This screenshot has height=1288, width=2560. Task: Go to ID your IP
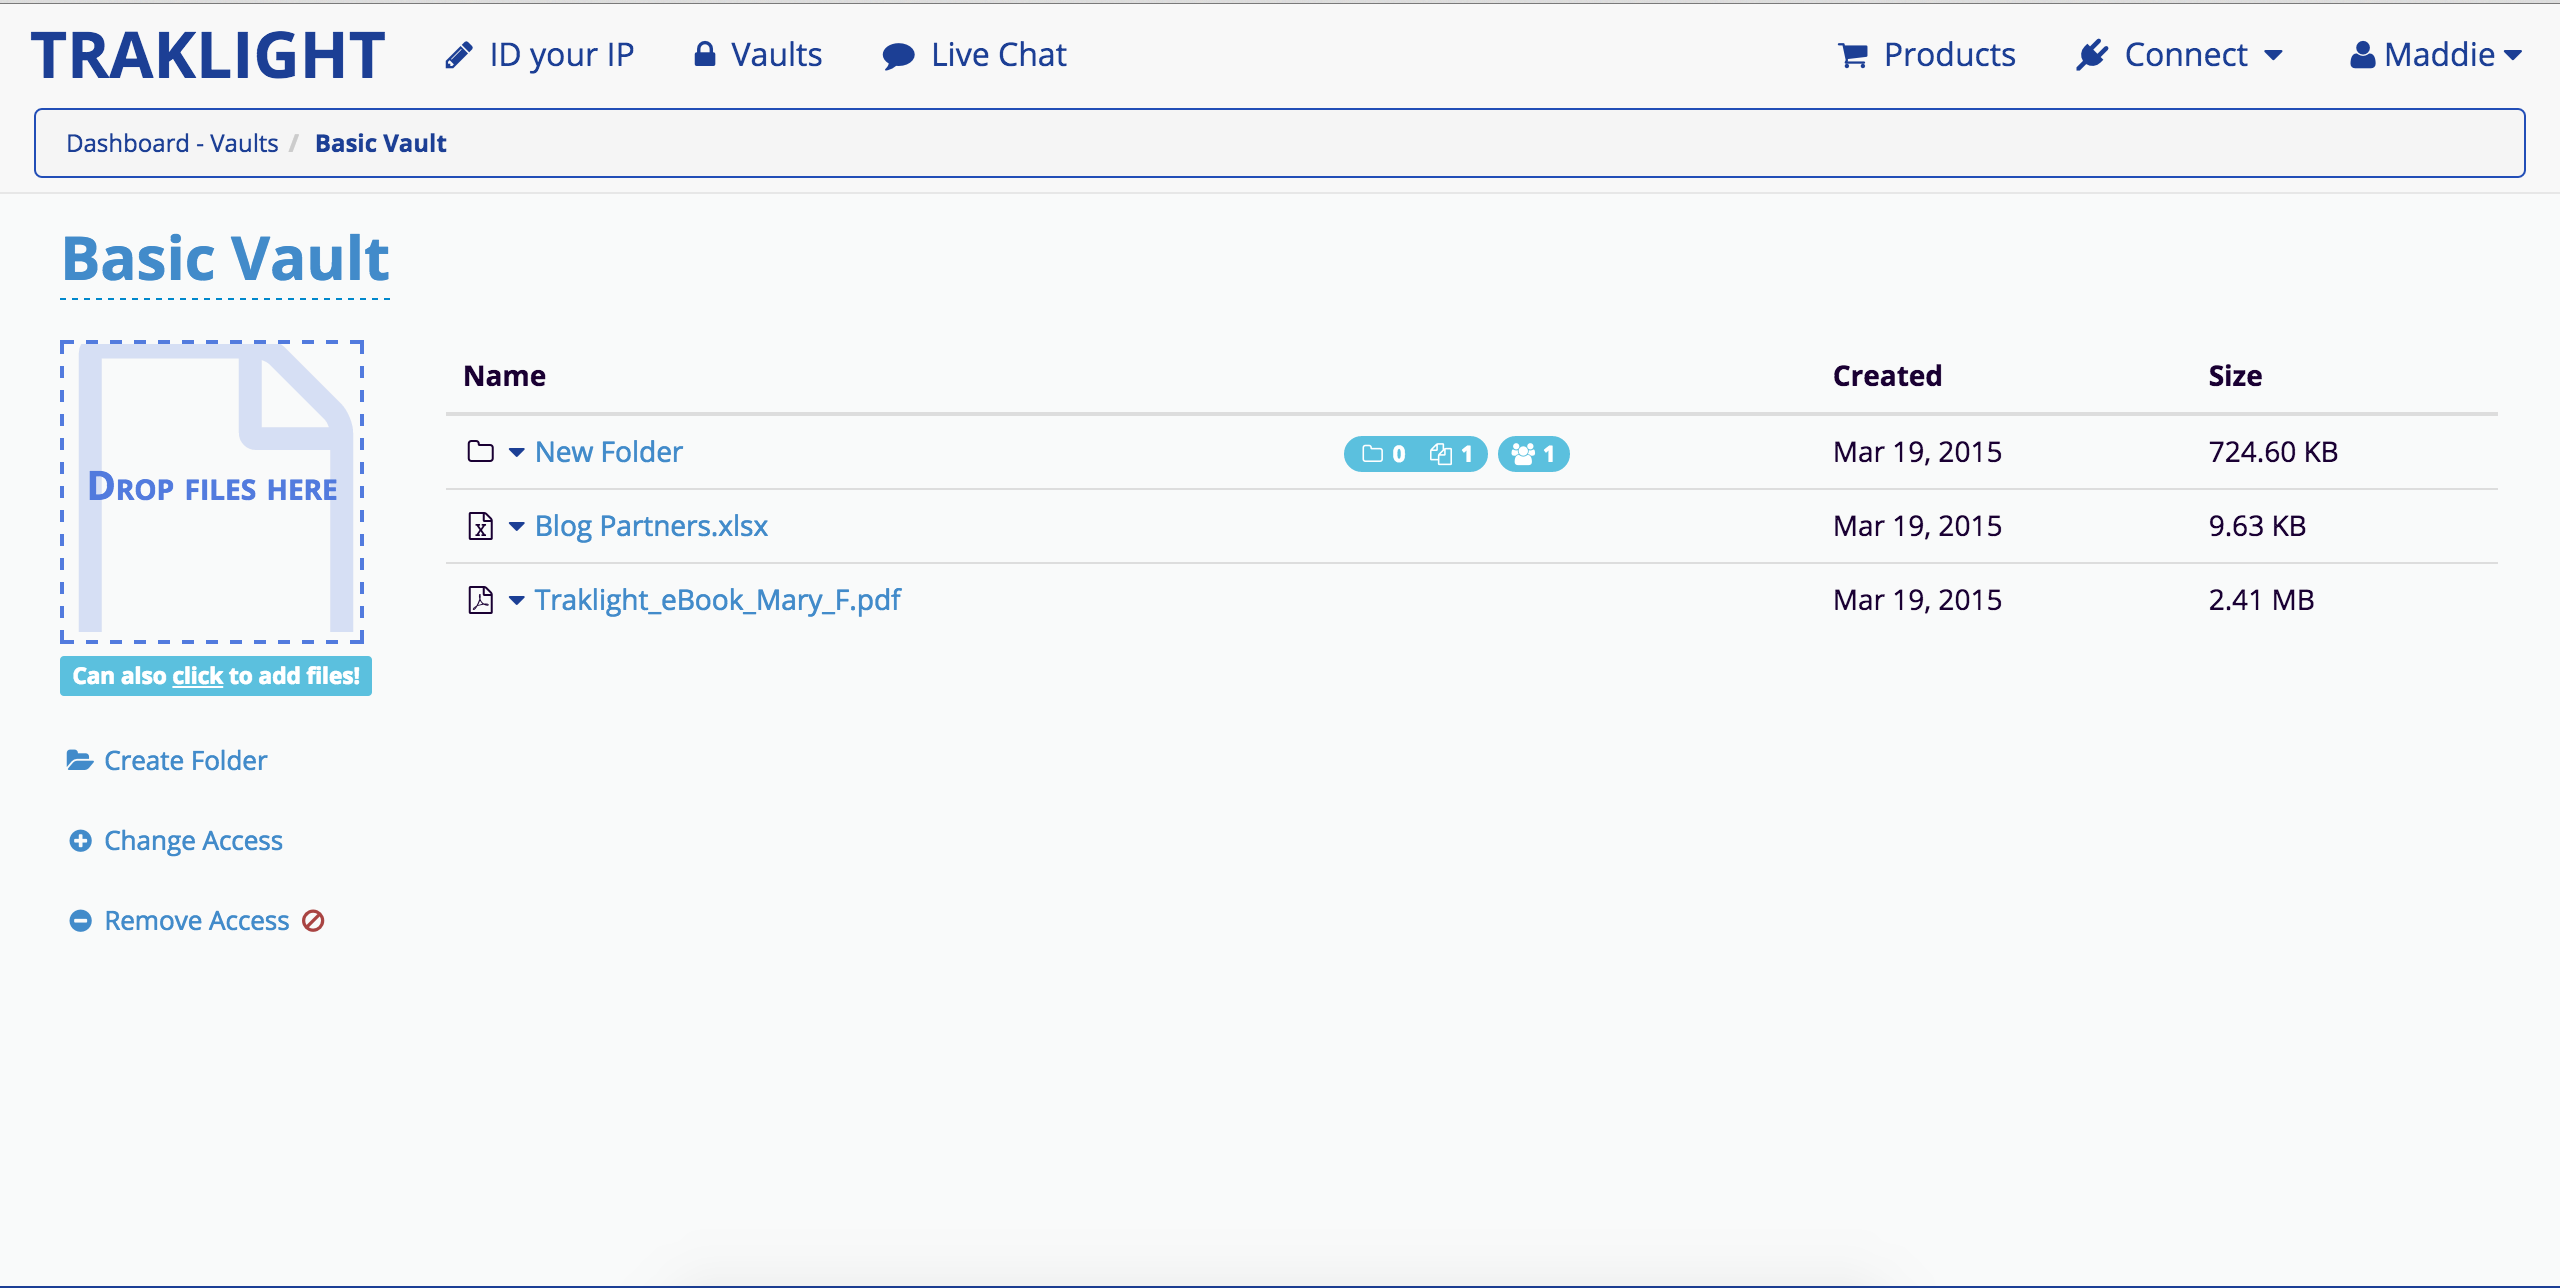point(540,55)
